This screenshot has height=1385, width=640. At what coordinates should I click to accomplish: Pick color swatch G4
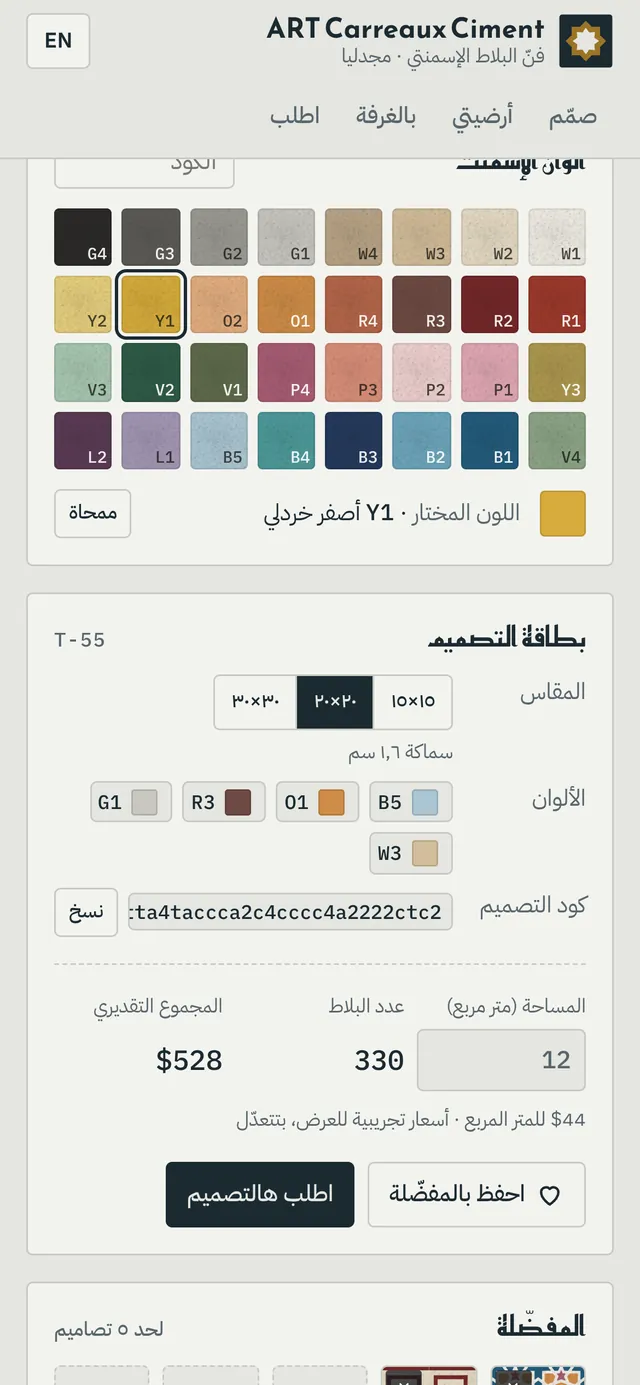tap(83, 237)
